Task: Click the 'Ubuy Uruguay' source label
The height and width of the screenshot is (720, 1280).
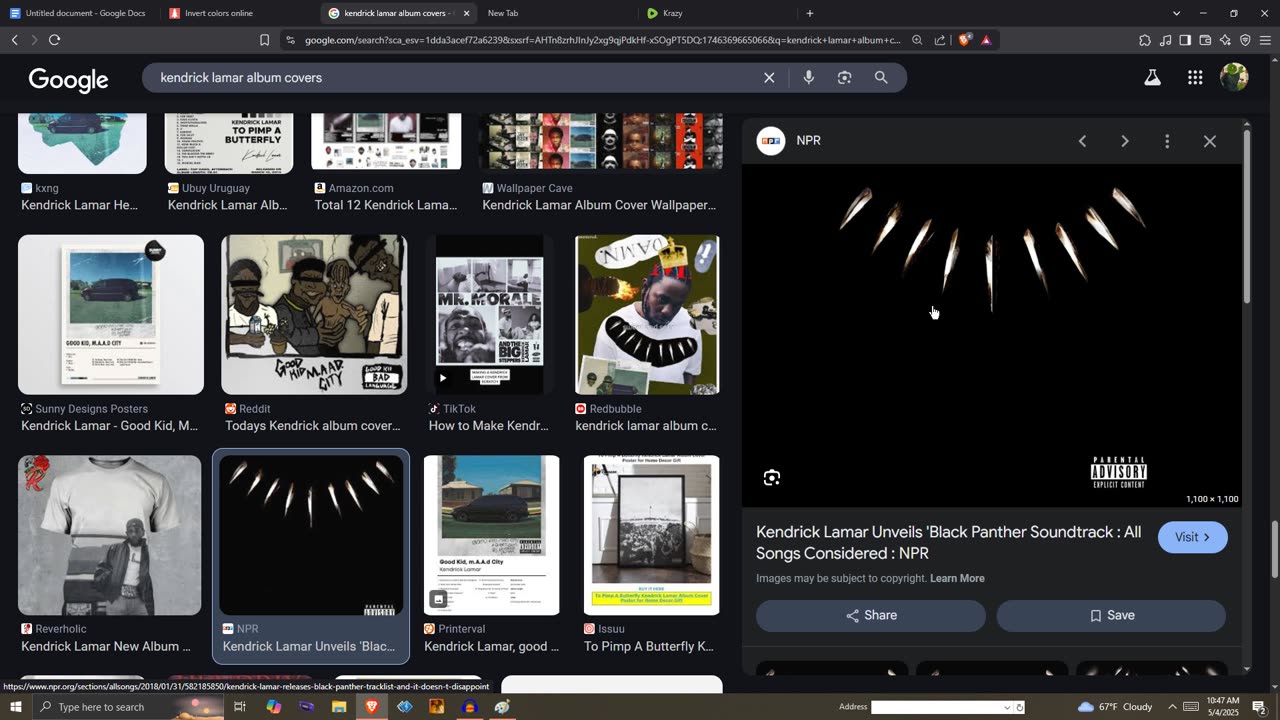Action: (x=216, y=188)
